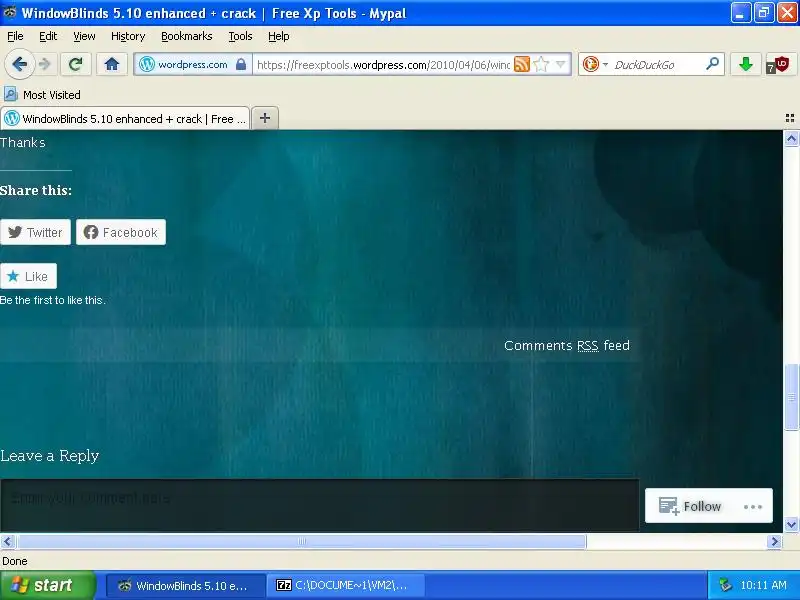Screen dimensions: 800x600
Task: Click the 10:11 AM taskbar clock
Action: [x=763, y=585]
